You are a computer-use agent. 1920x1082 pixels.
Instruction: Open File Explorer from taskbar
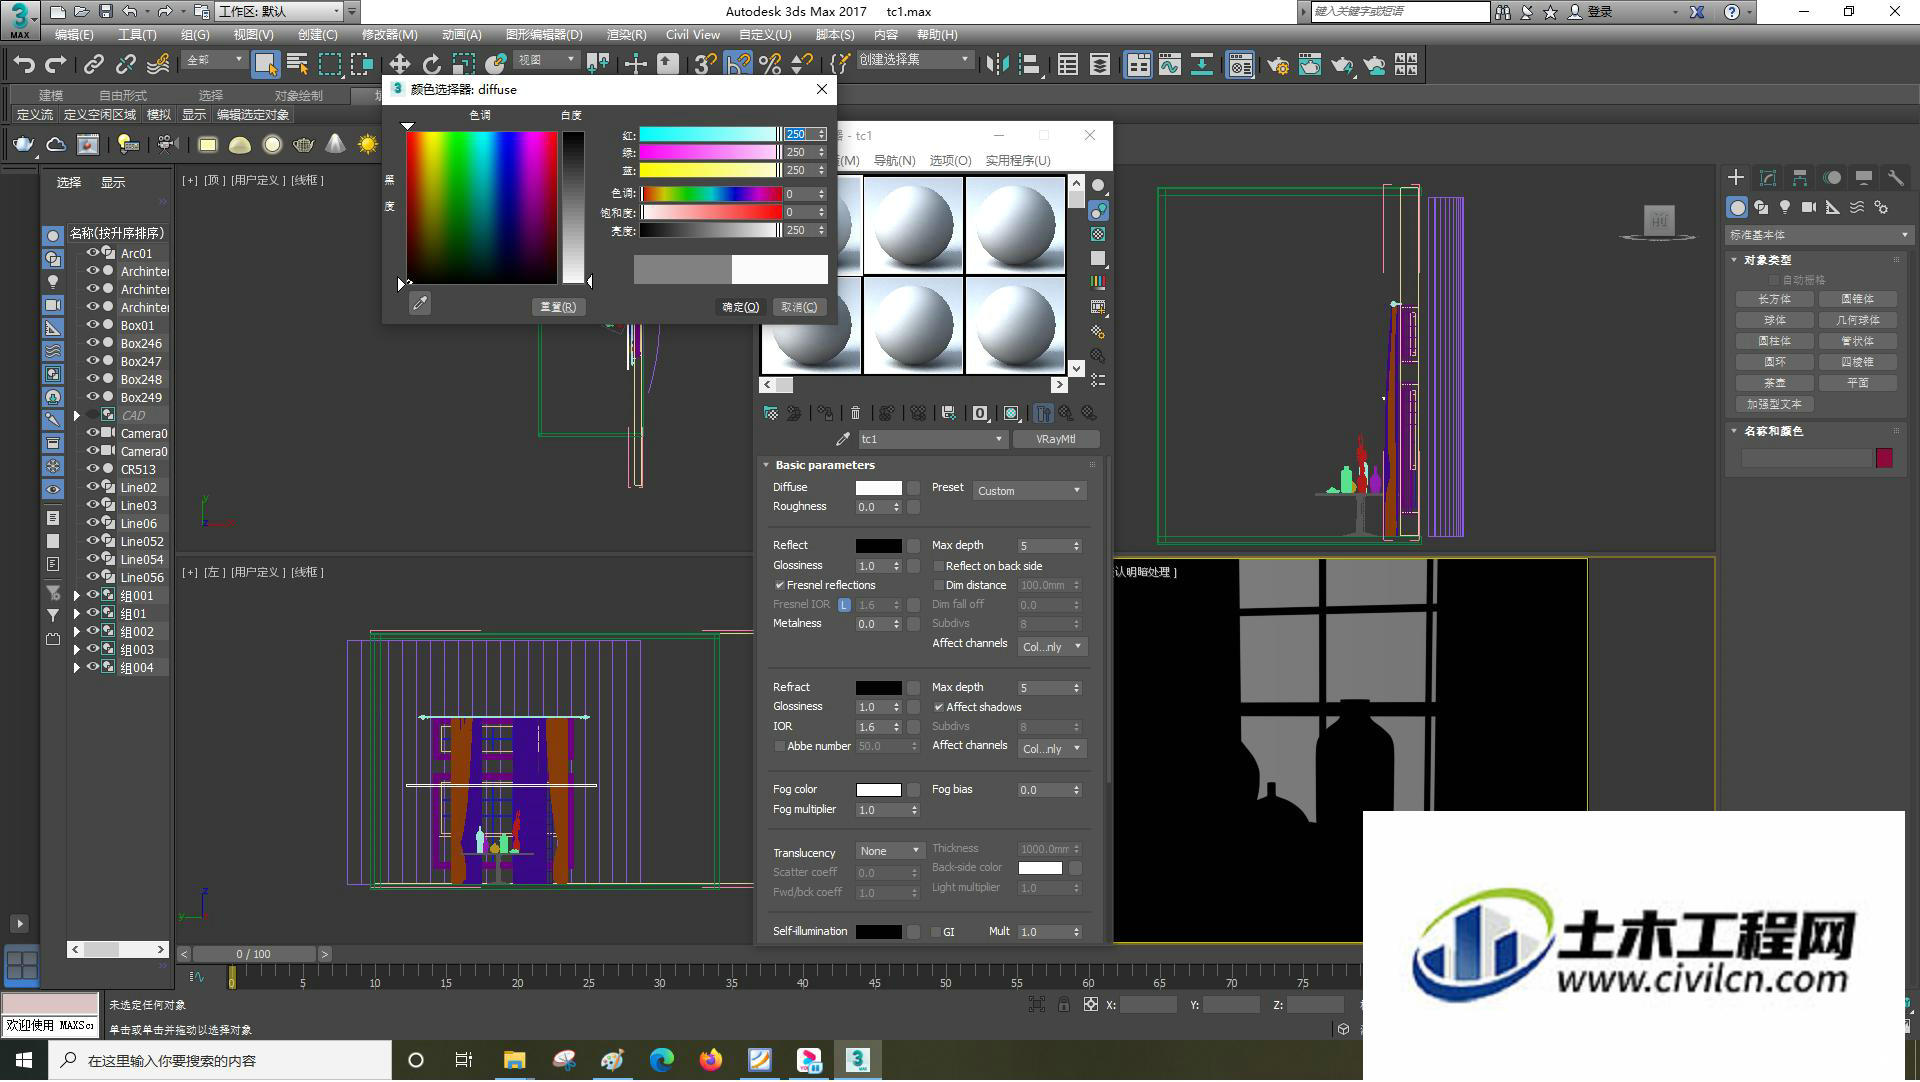click(x=514, y=1061)
